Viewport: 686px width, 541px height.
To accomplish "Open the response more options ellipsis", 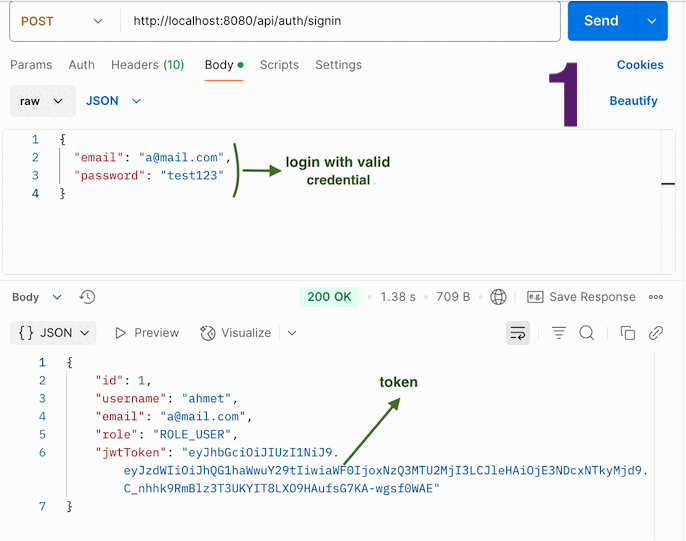I will (x=655, y=297).
